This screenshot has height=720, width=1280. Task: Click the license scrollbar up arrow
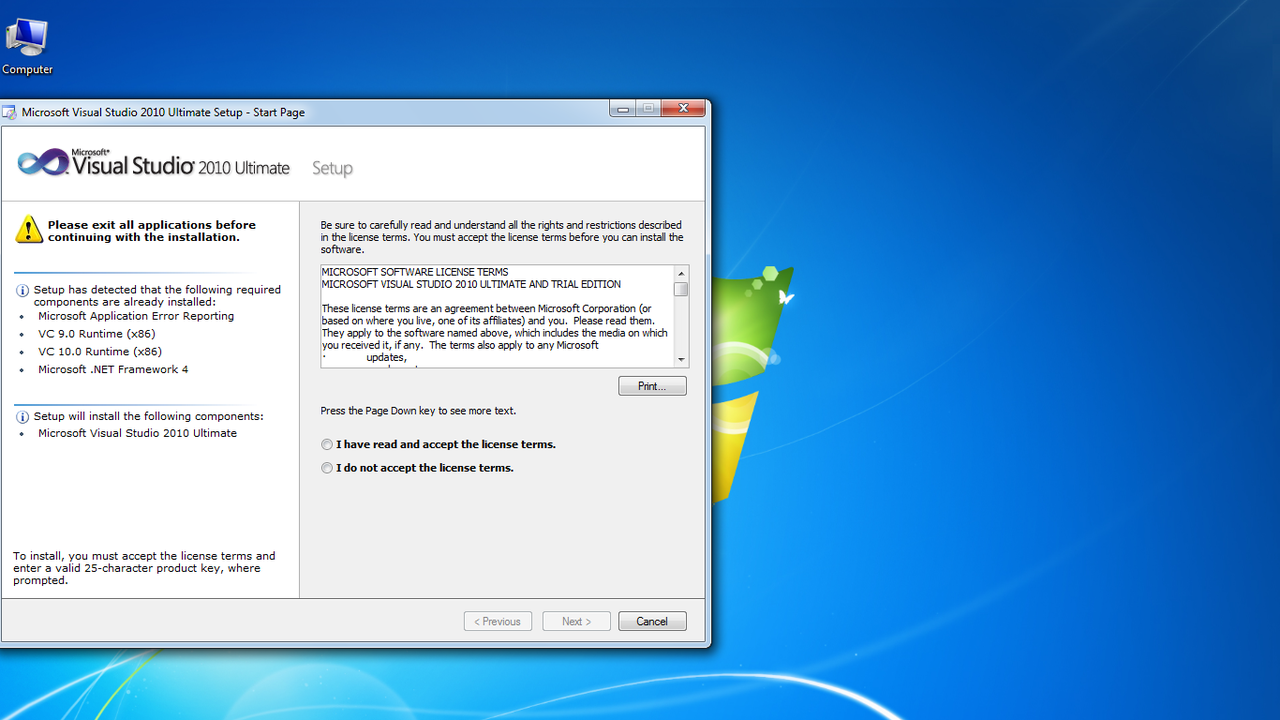pos(681,273)
